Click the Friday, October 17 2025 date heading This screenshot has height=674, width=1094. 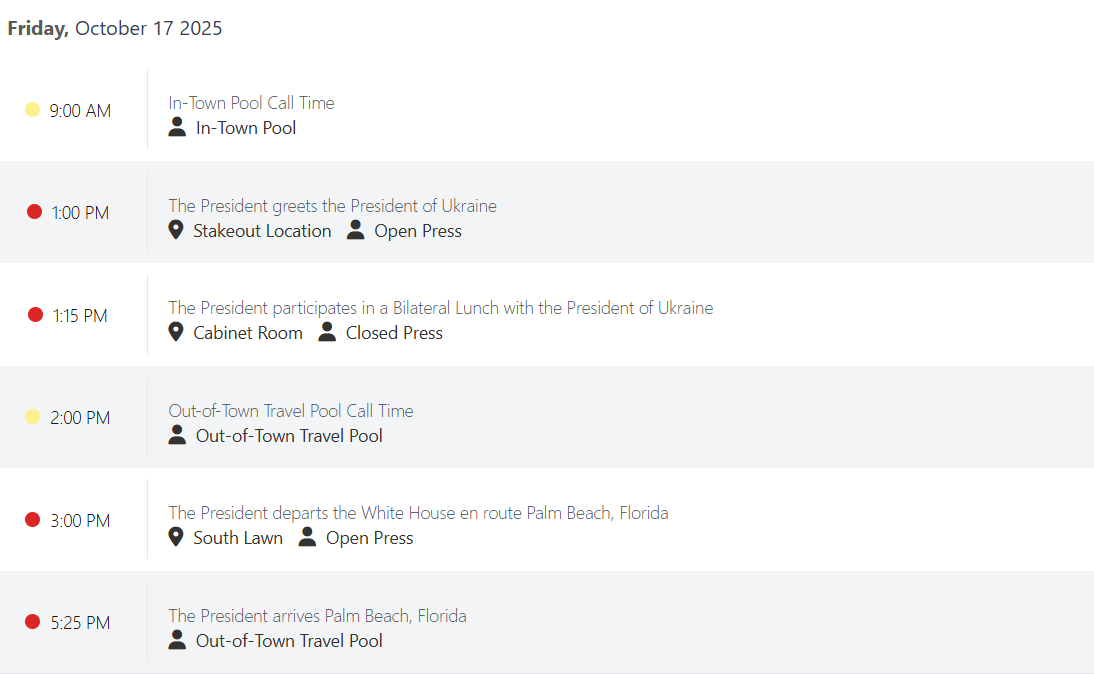coord(115,28)
